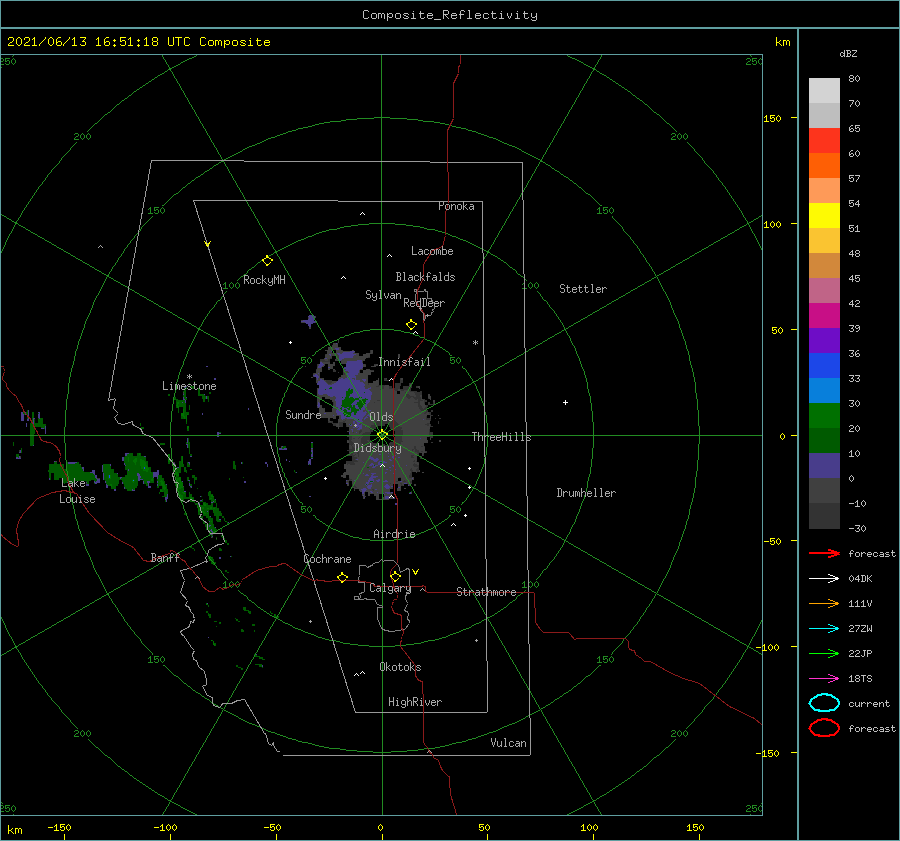The image size is (900, 841).
Task: Click the Composite_Reflectivity title text
Action: pyautogui.click(x=450, y=15)
